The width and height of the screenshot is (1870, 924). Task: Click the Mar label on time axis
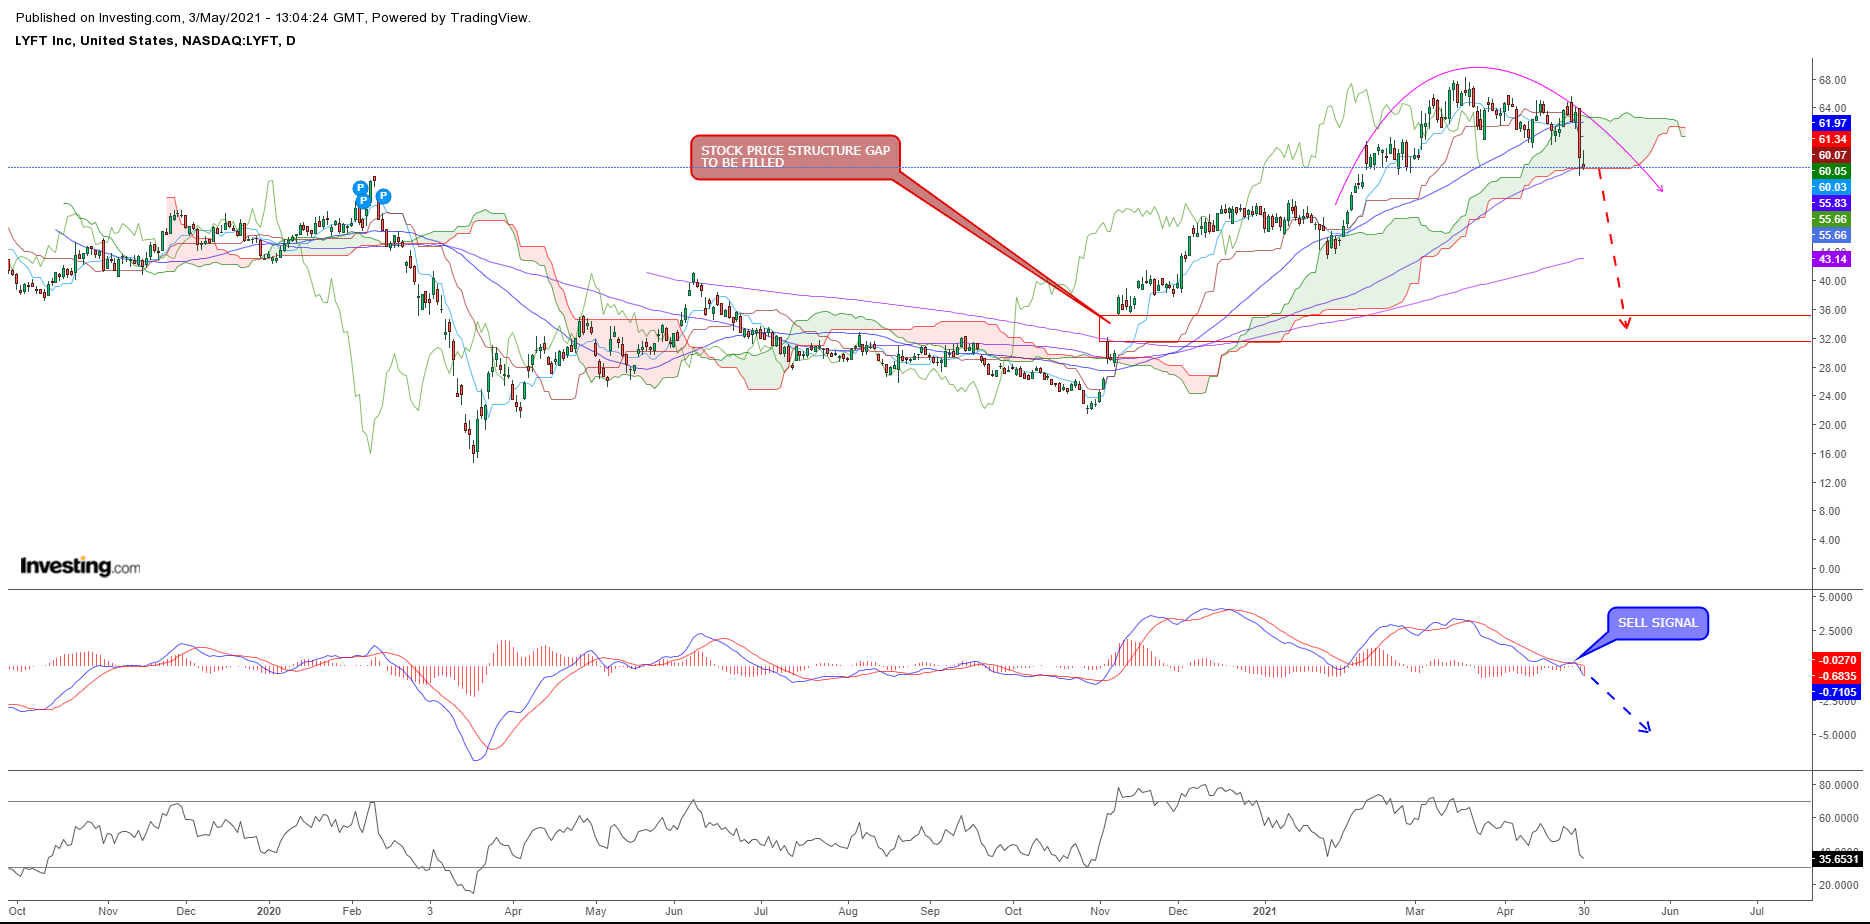pos(1415,912)
